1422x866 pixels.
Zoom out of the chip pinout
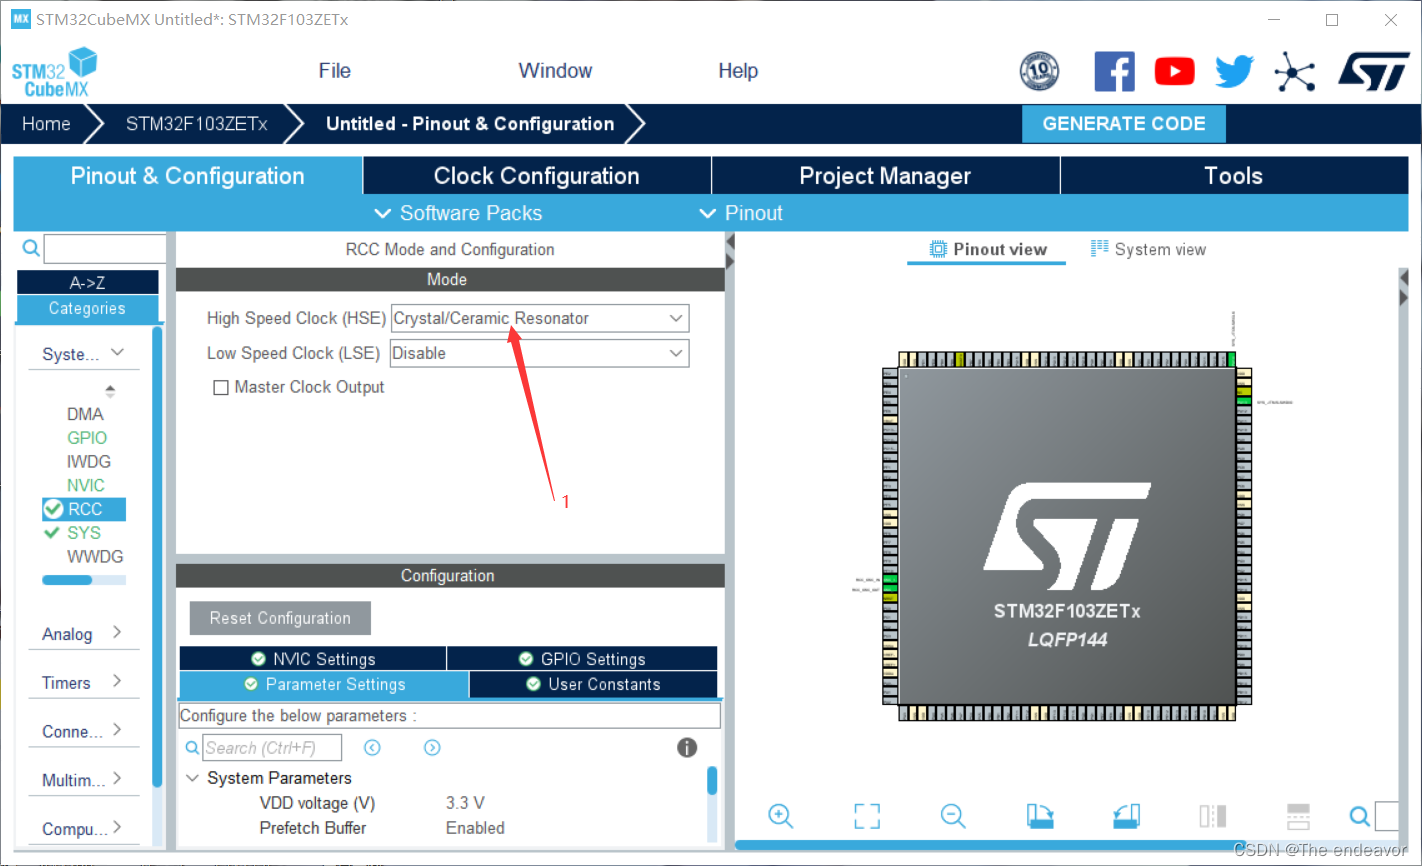pos(953,816)
